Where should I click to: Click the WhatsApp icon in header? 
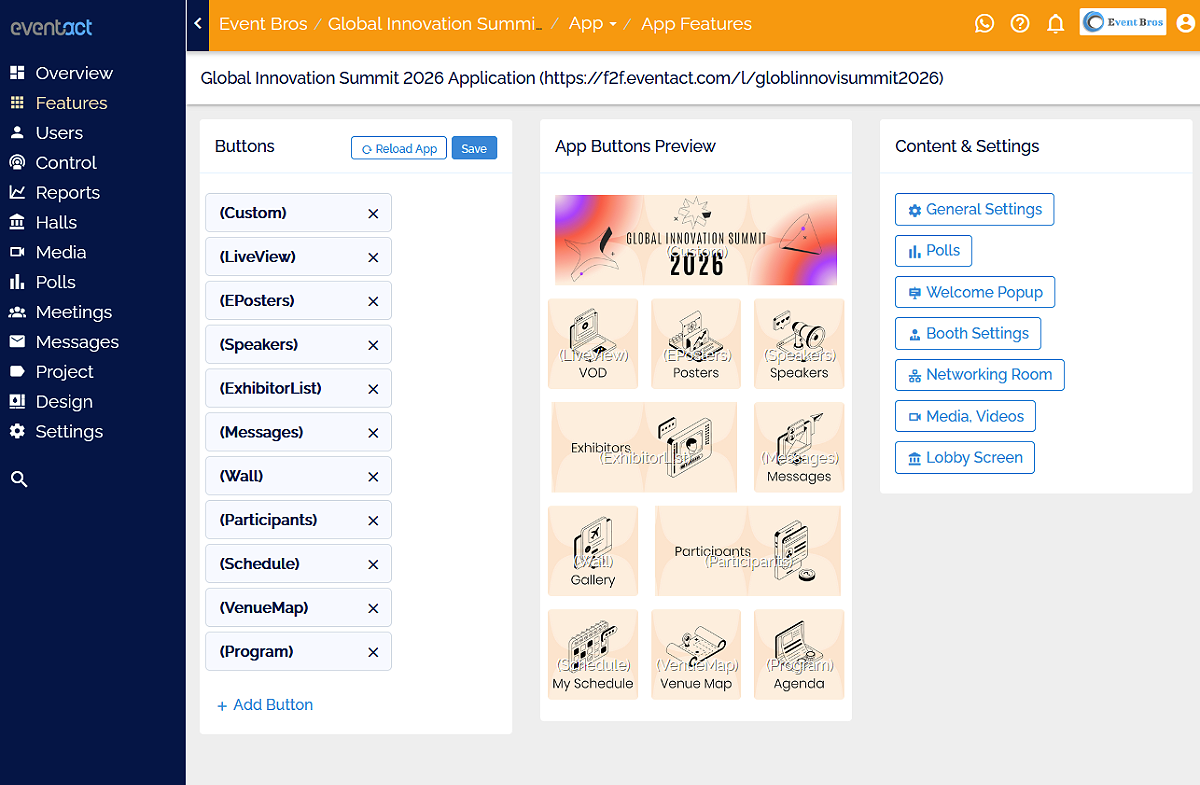[x=985, y=23]
